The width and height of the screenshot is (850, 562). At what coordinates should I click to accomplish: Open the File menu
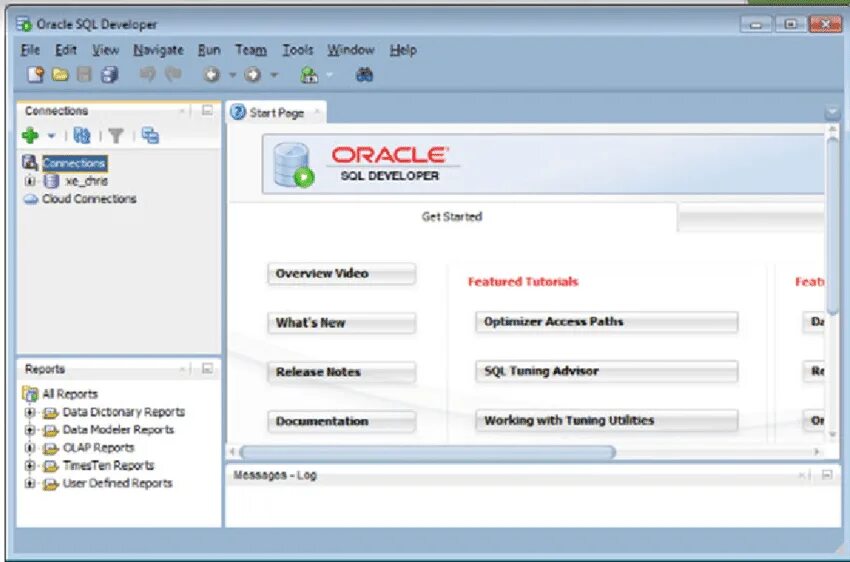pyautogui.click(x=30, y=50)
